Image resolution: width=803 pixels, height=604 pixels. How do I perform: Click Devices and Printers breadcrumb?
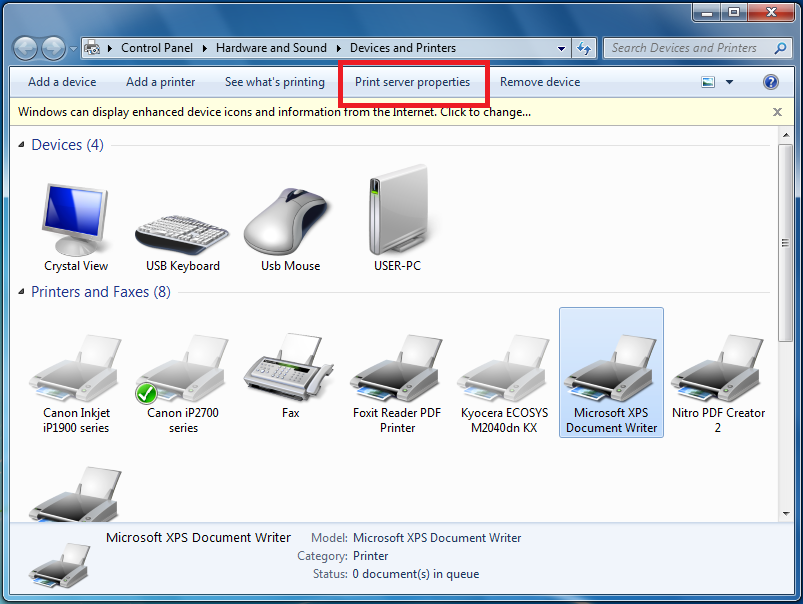[x=403, y=48]
